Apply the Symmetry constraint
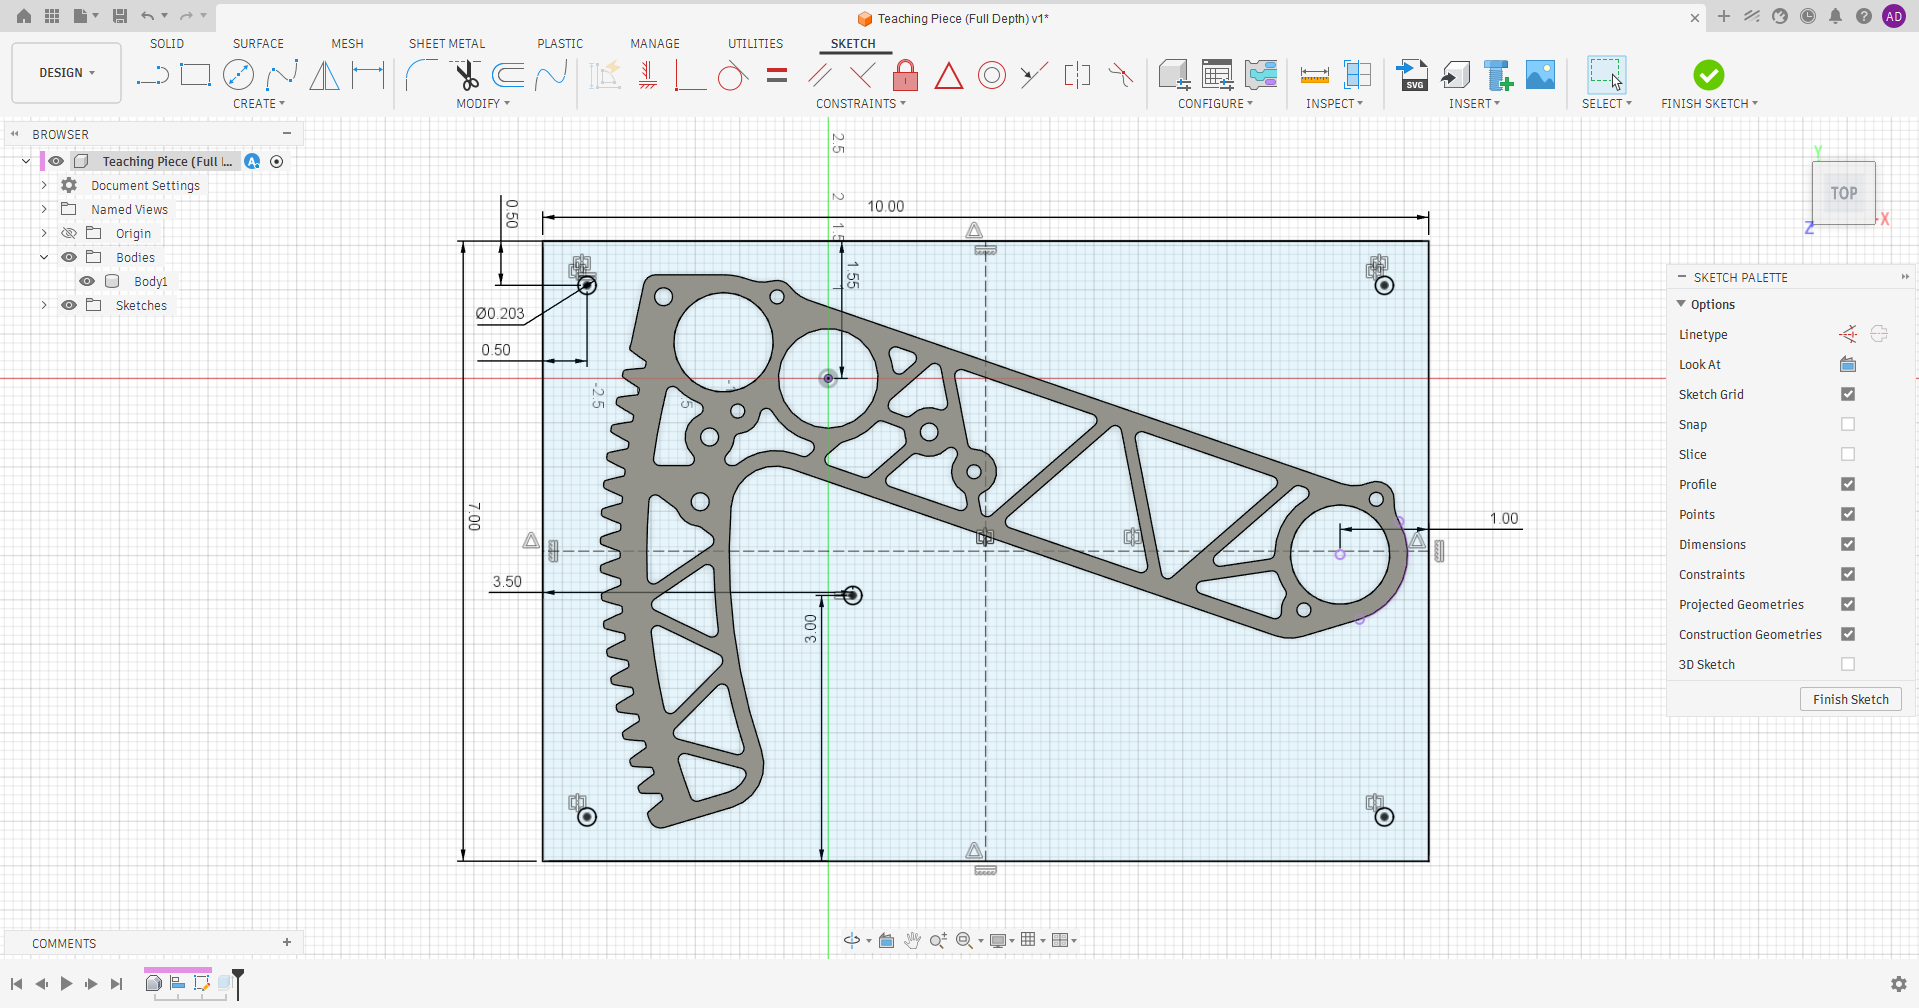Screen dimensions: 1919x1008 click(x=1077, y=75)
